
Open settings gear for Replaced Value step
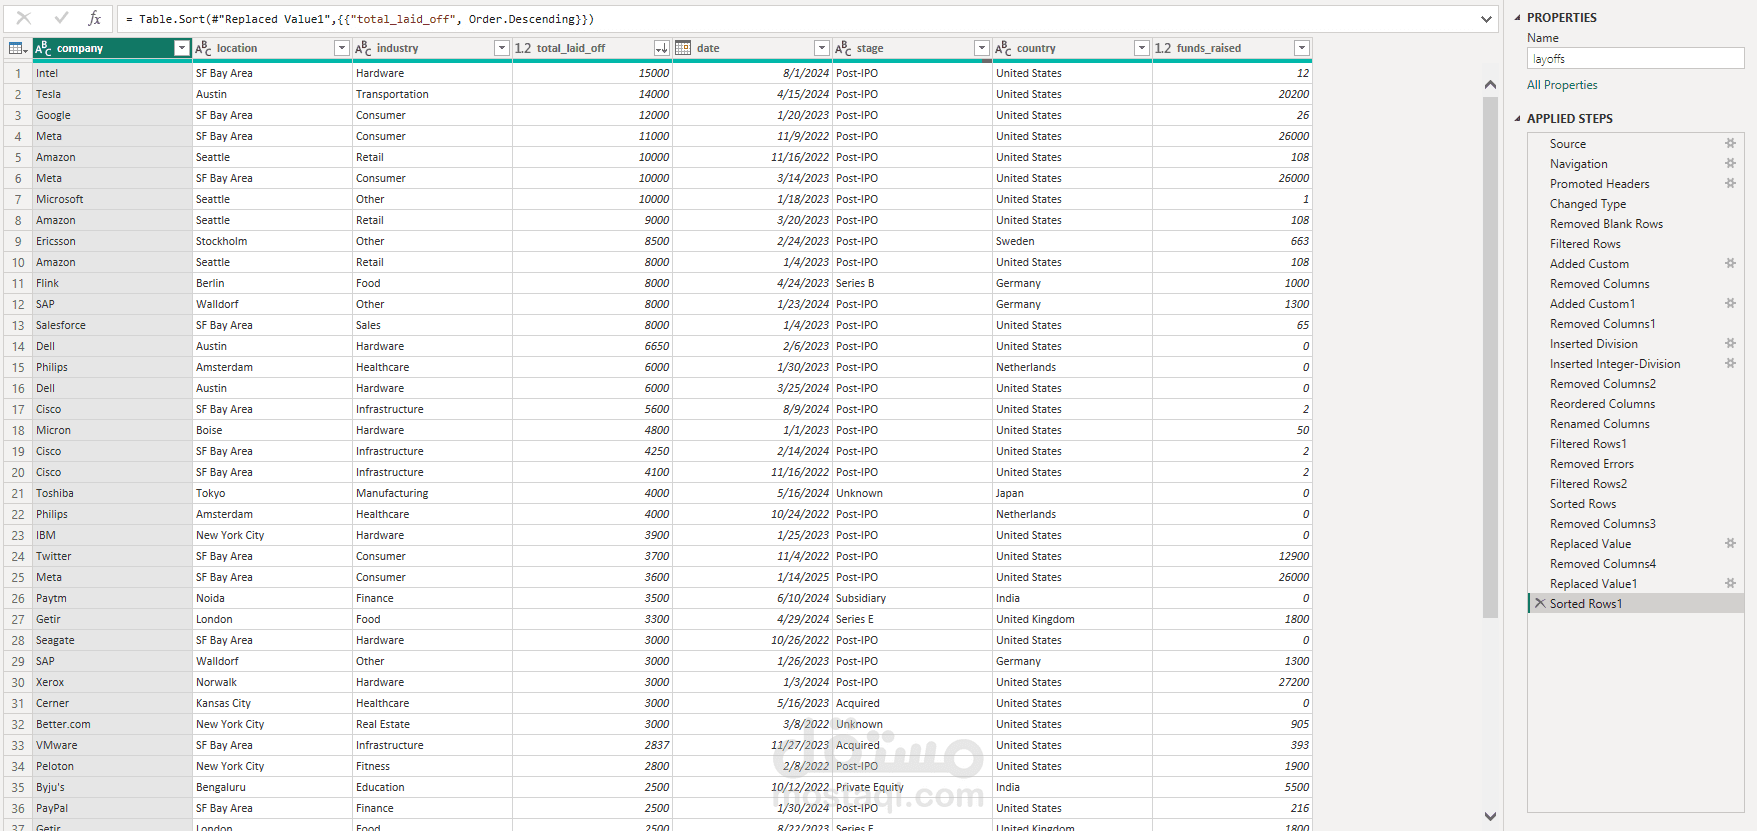1730,543
